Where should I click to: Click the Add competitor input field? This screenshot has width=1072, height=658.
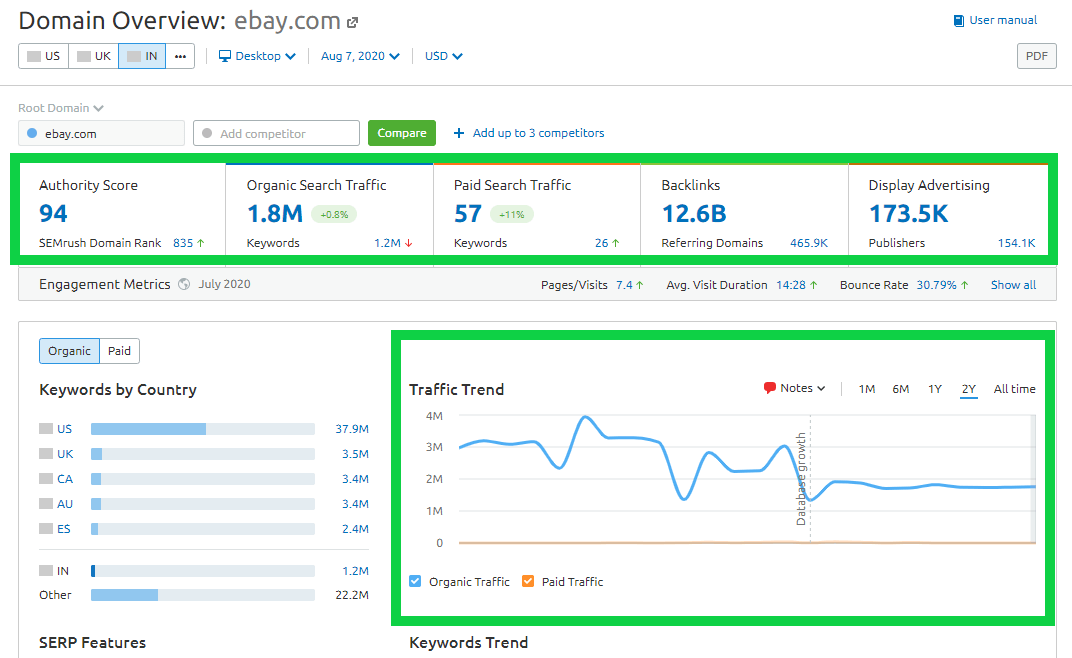[276, 133]
